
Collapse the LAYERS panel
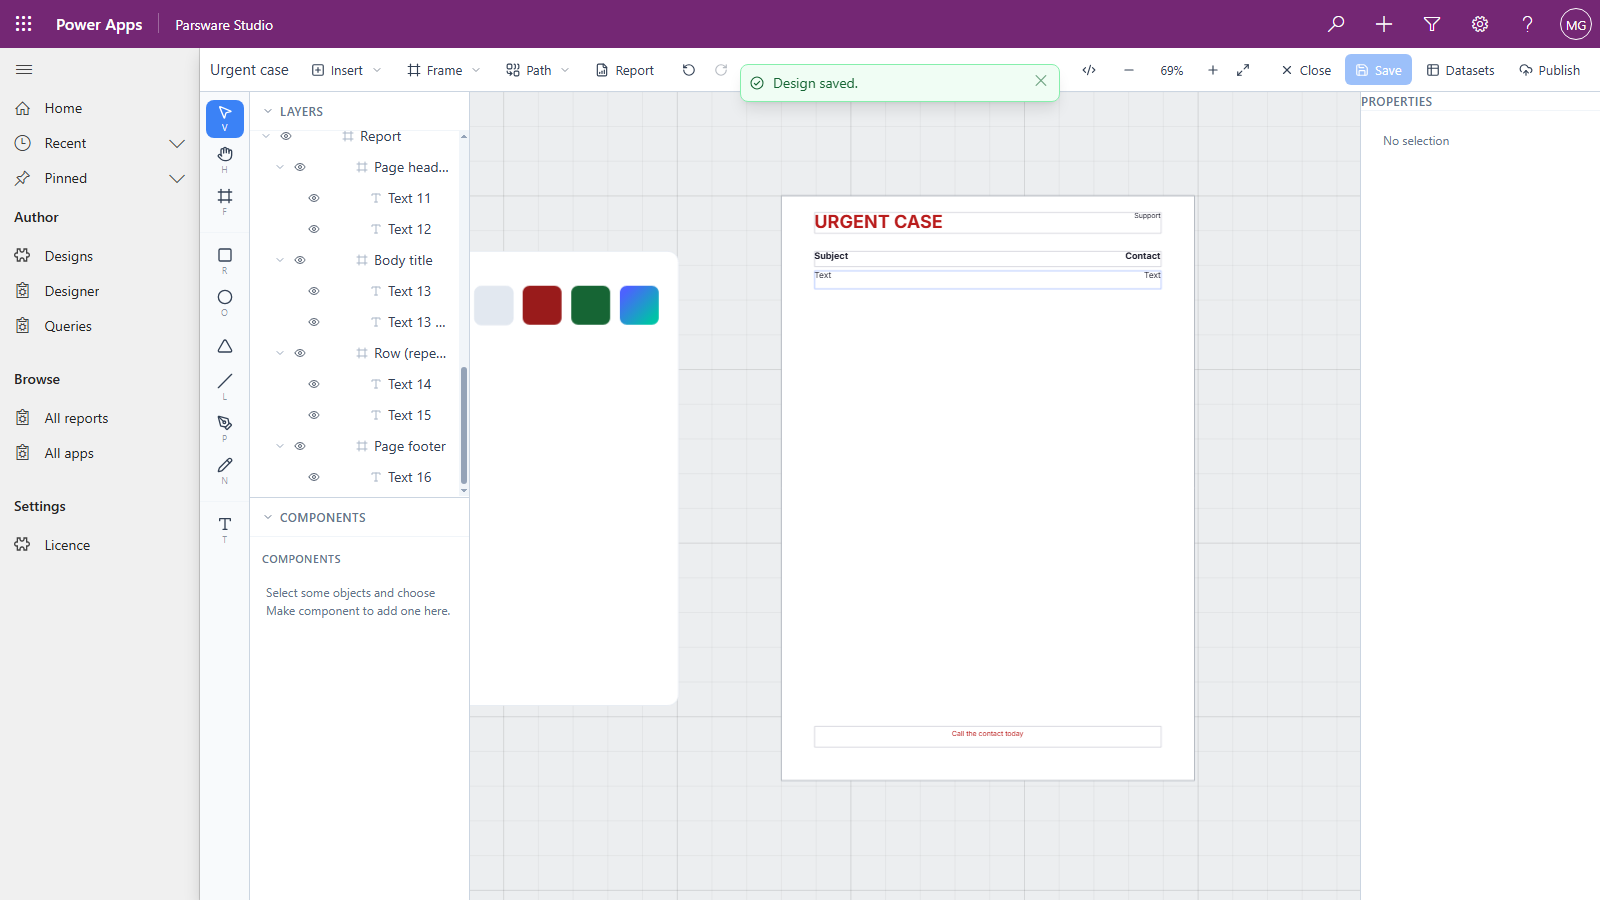[x=268, y=112]
